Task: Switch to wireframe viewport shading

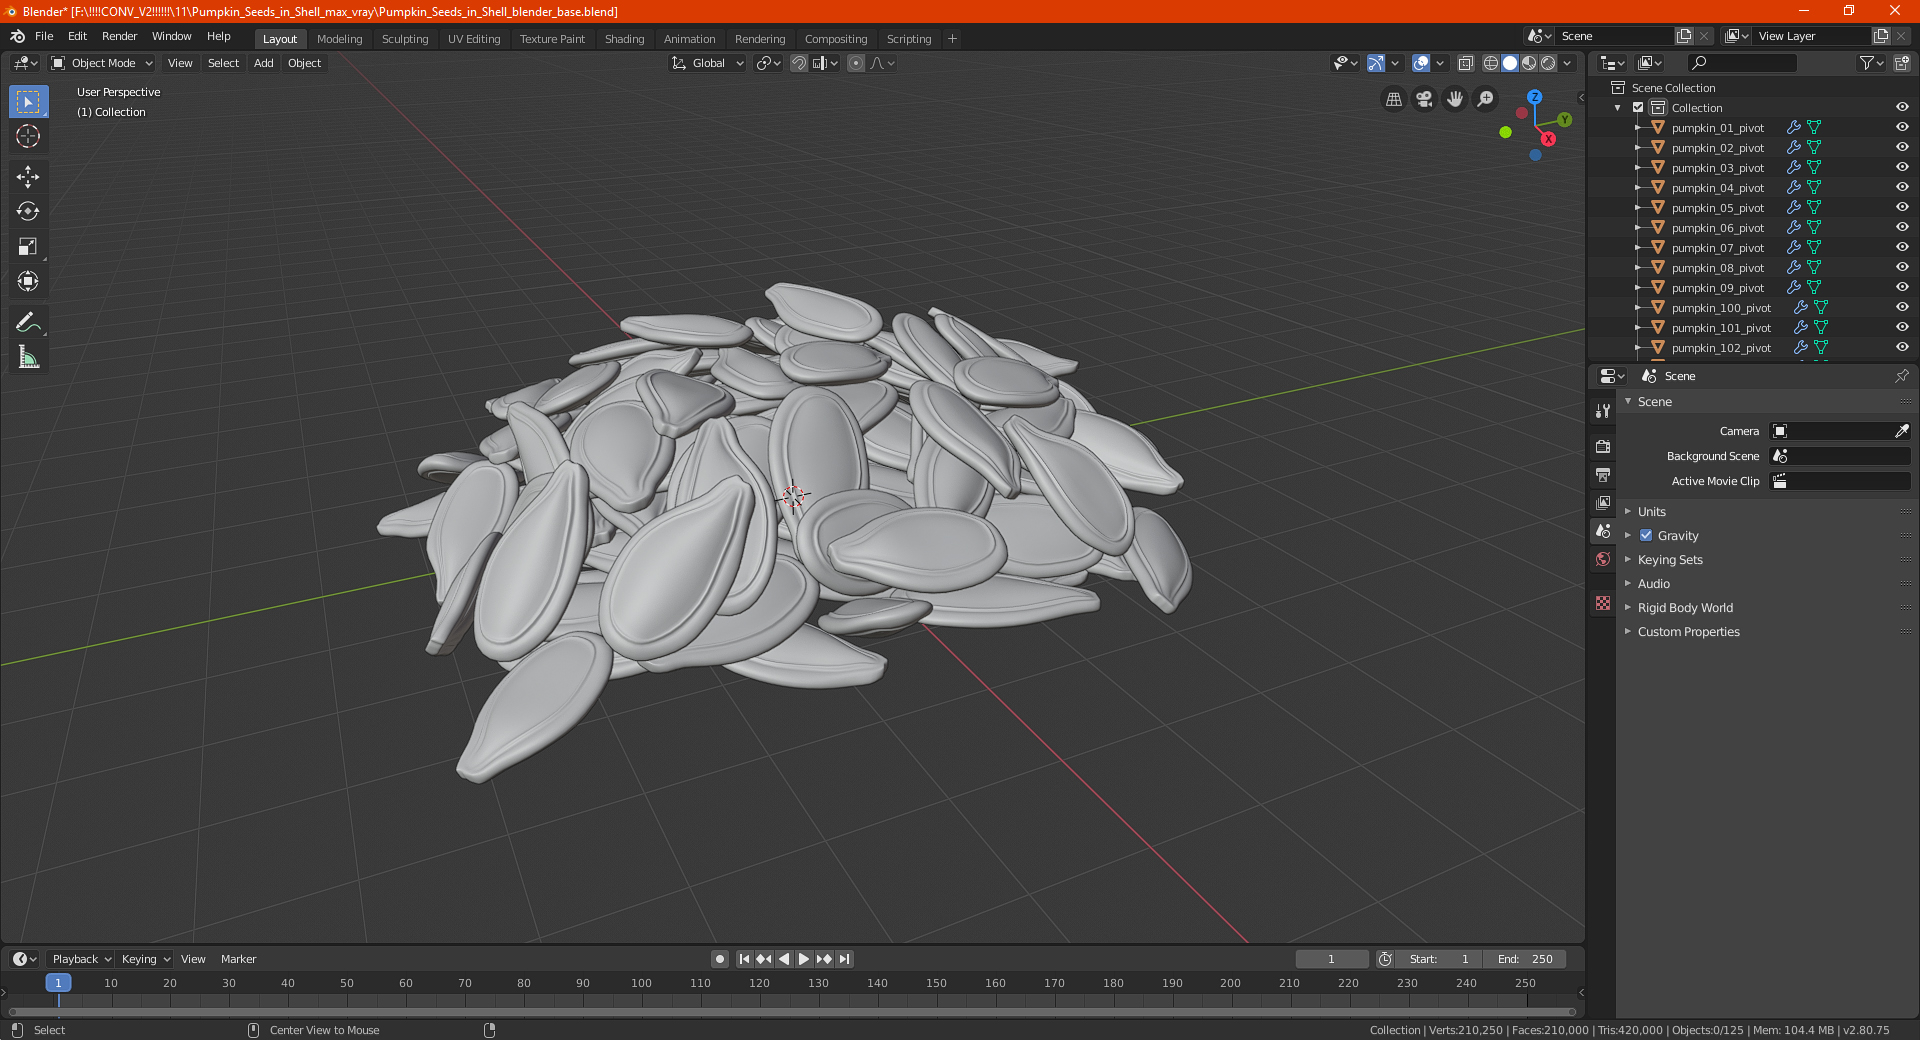Action: click(x=1490, y=63)
